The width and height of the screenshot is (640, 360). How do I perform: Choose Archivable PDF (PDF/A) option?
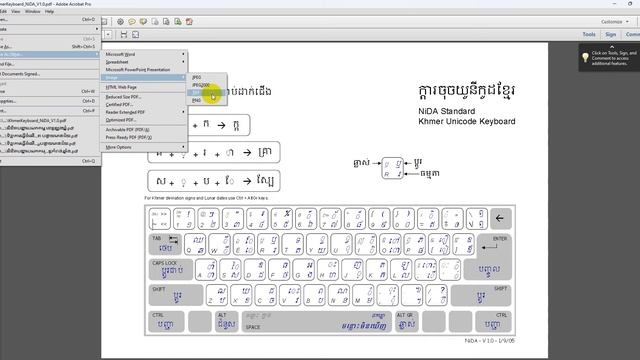(144, 130)
